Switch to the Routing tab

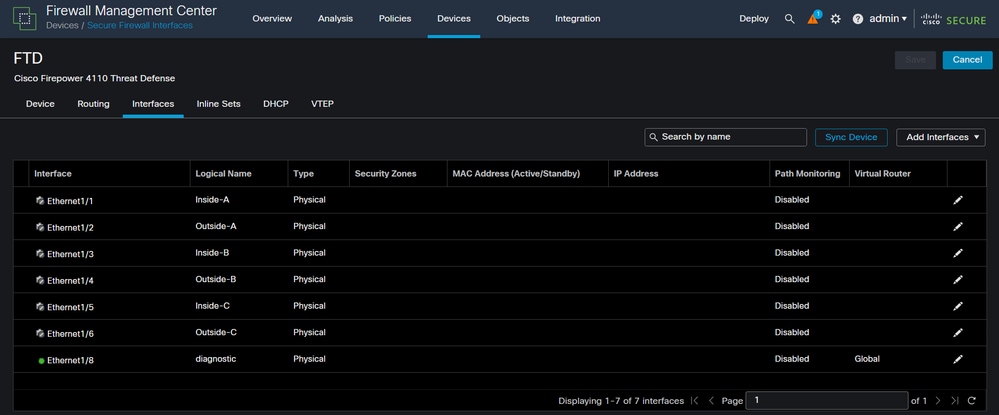click(x=94, y=104)
